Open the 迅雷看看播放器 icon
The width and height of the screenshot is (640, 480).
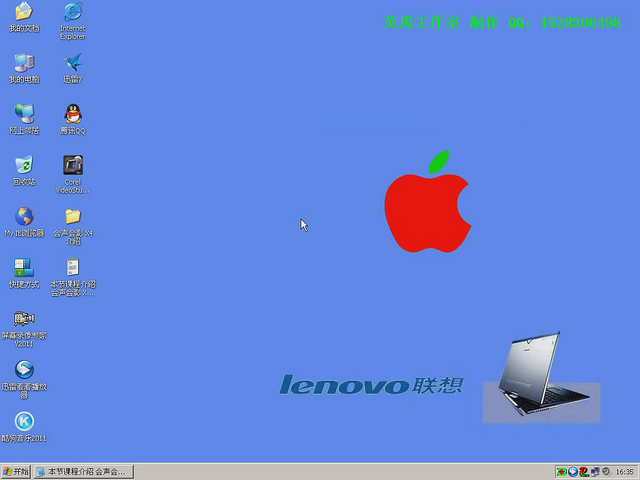pyautogui.click(x=24, y=380)
